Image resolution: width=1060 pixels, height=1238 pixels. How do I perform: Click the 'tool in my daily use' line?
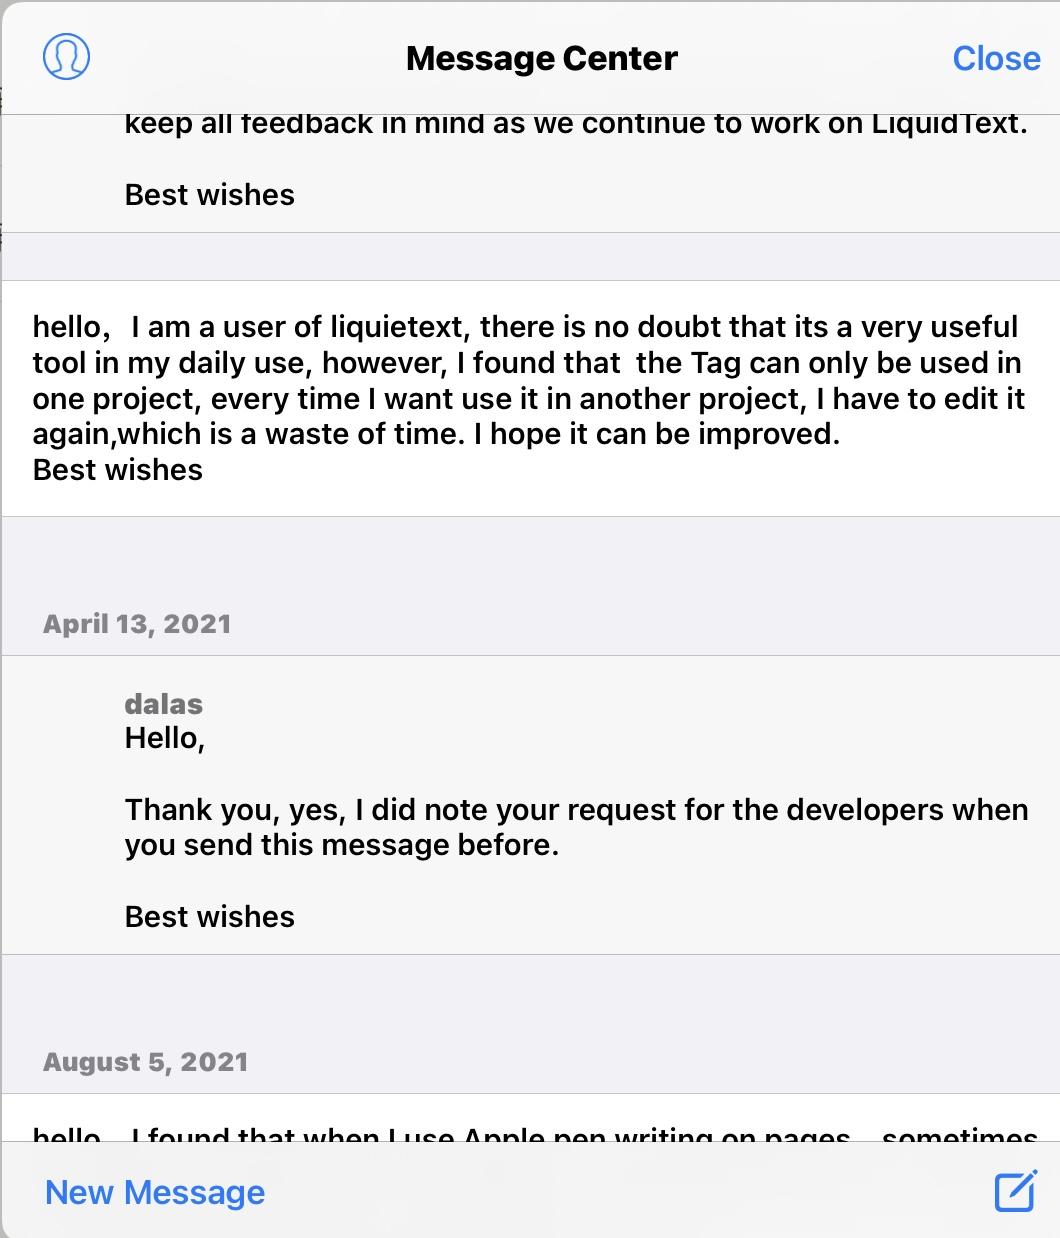click(526, 363)
